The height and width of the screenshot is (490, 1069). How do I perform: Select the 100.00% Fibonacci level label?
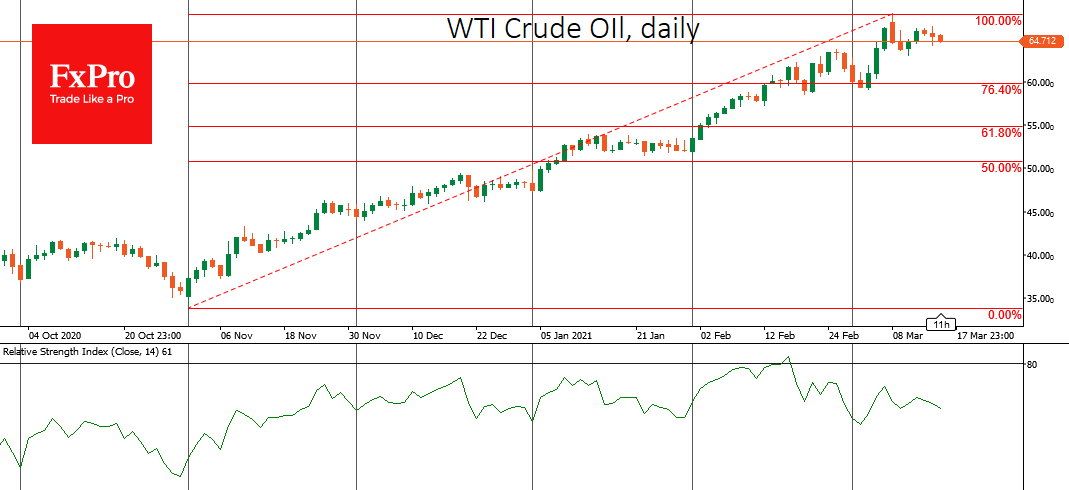click(998, 21)
